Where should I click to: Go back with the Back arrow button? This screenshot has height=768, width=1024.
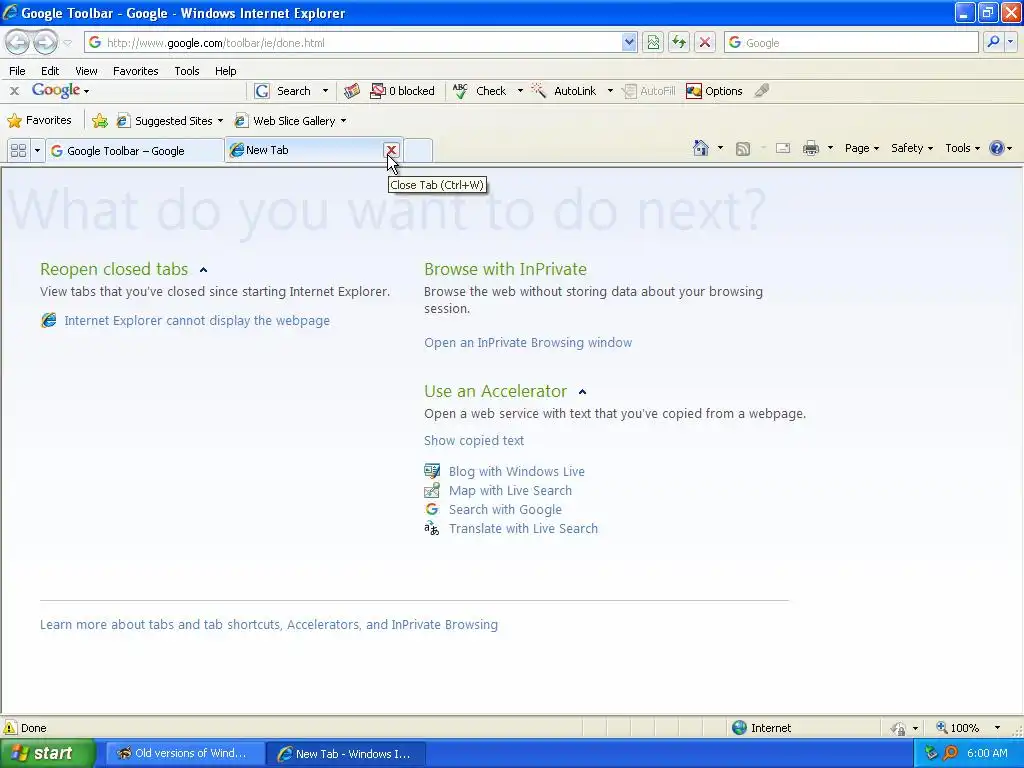coord(18,42)
